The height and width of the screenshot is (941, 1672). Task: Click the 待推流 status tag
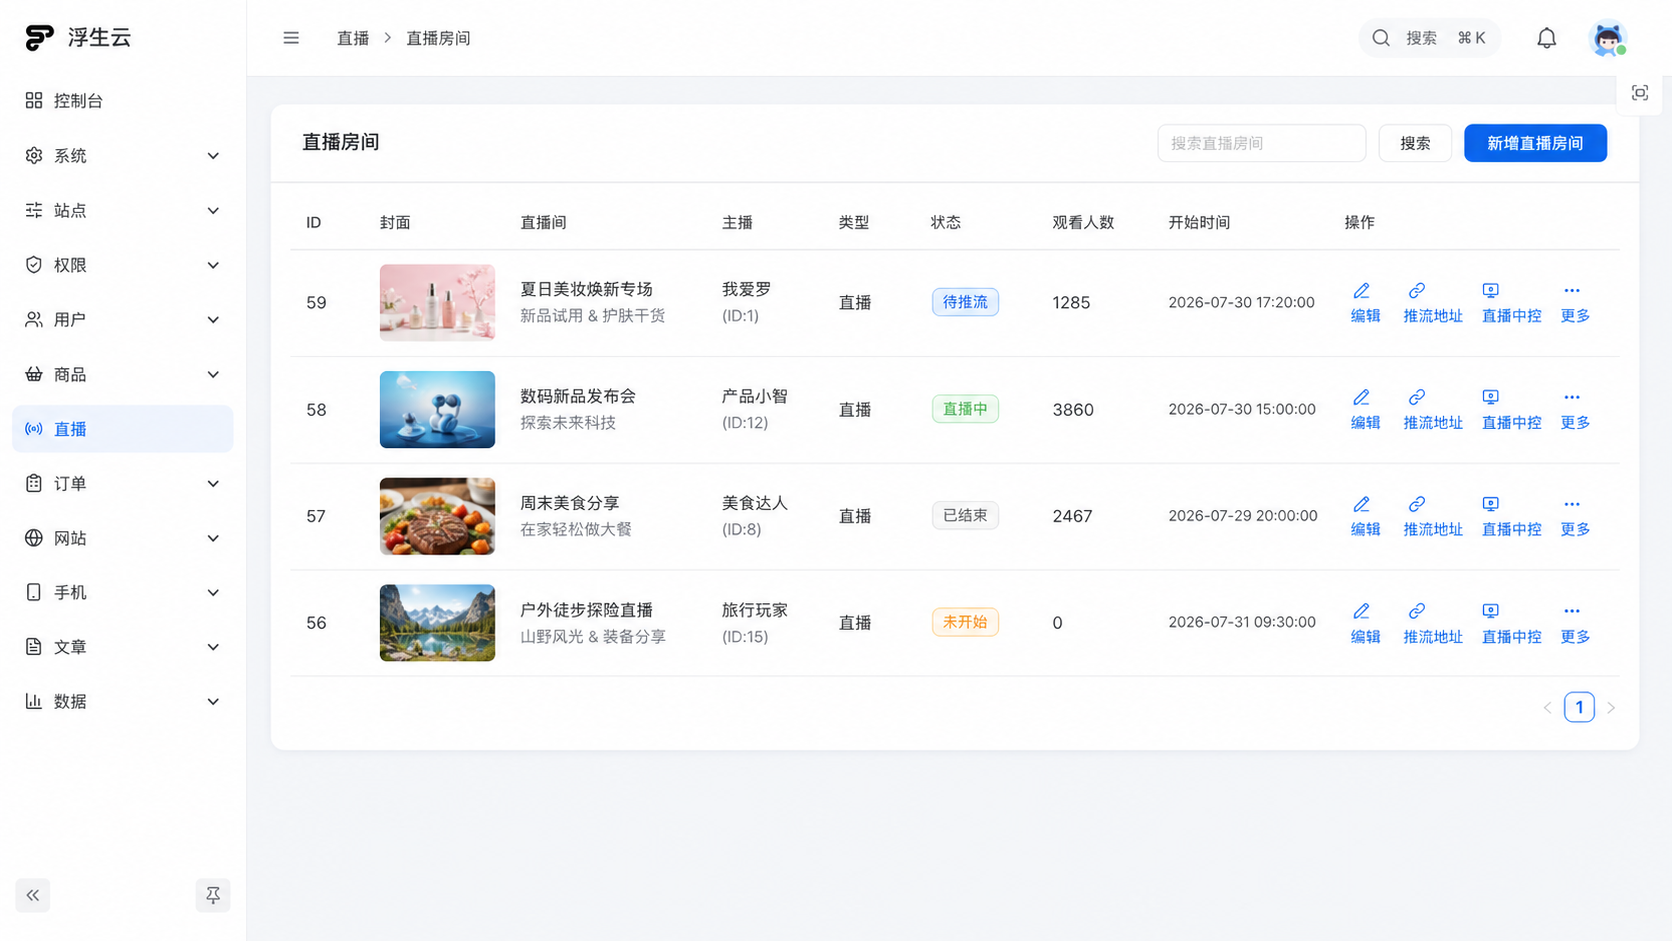[965, 302]
